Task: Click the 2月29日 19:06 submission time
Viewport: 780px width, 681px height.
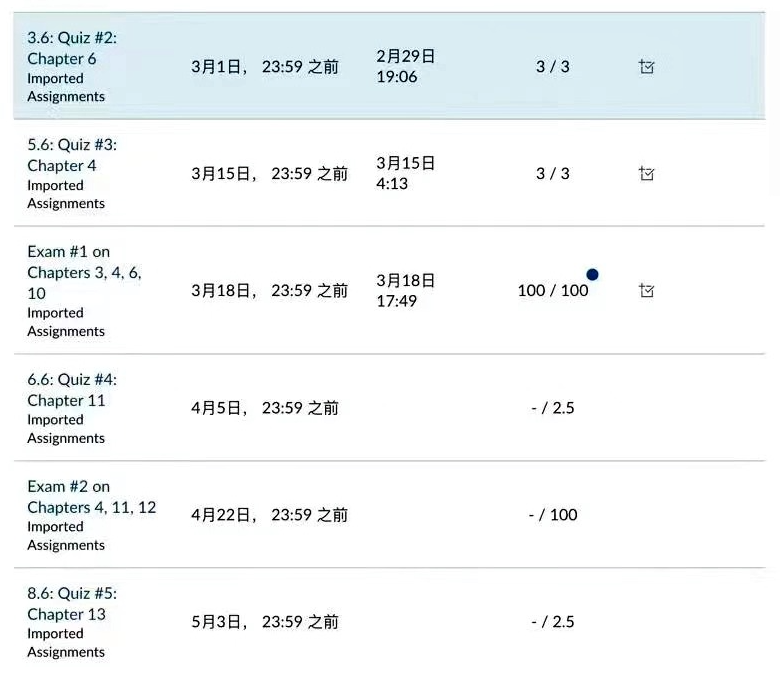Action: pos(405,66)
